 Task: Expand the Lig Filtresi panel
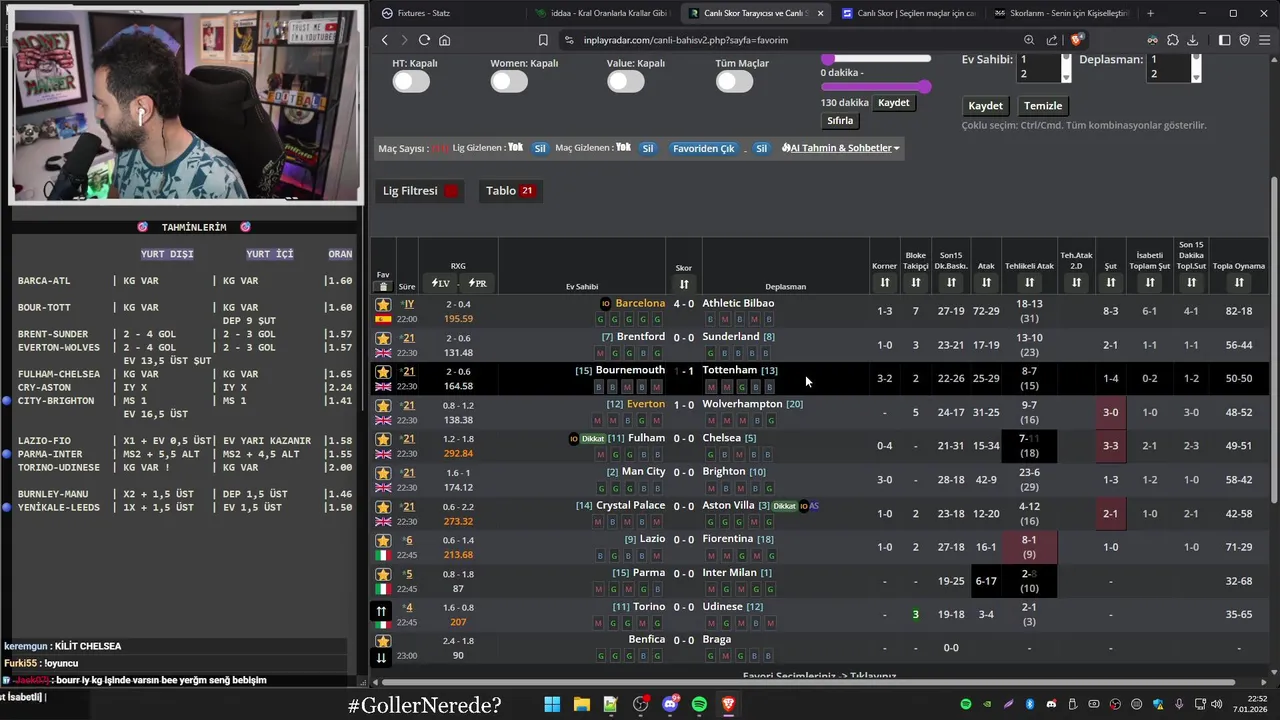pos(420,191)
